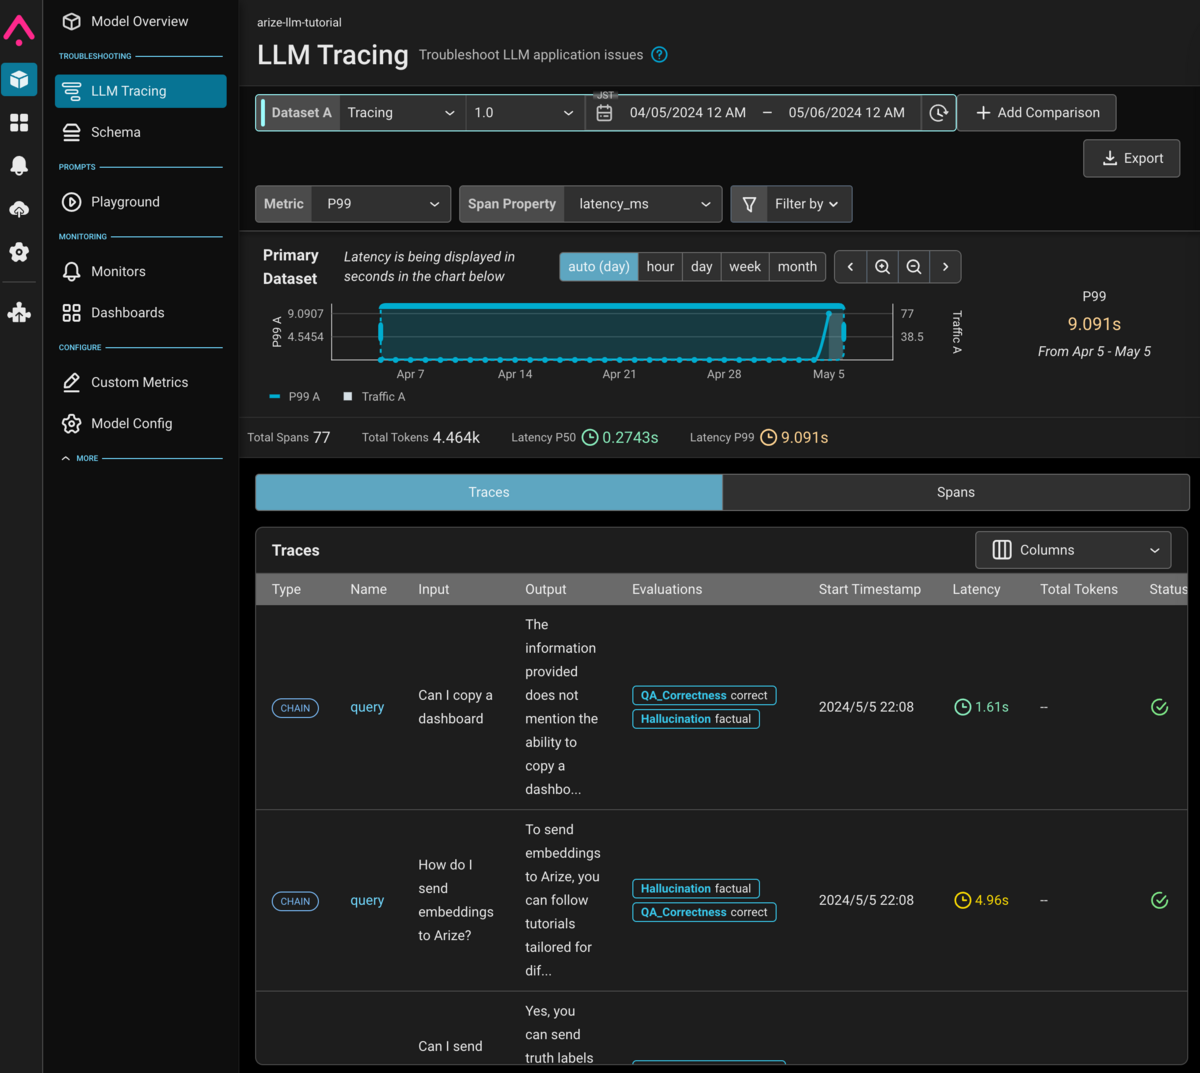Screen dimensions: 1200x1073
Task: Zoom out on the chart
Action: point(914,267)
